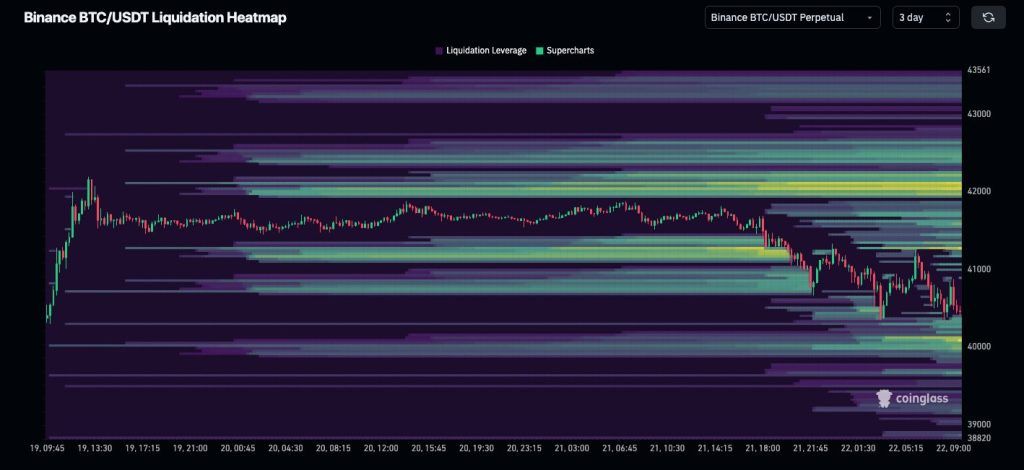
Task: Click the coinglass ghost logo icon
Action: click(x=884, y=398)
